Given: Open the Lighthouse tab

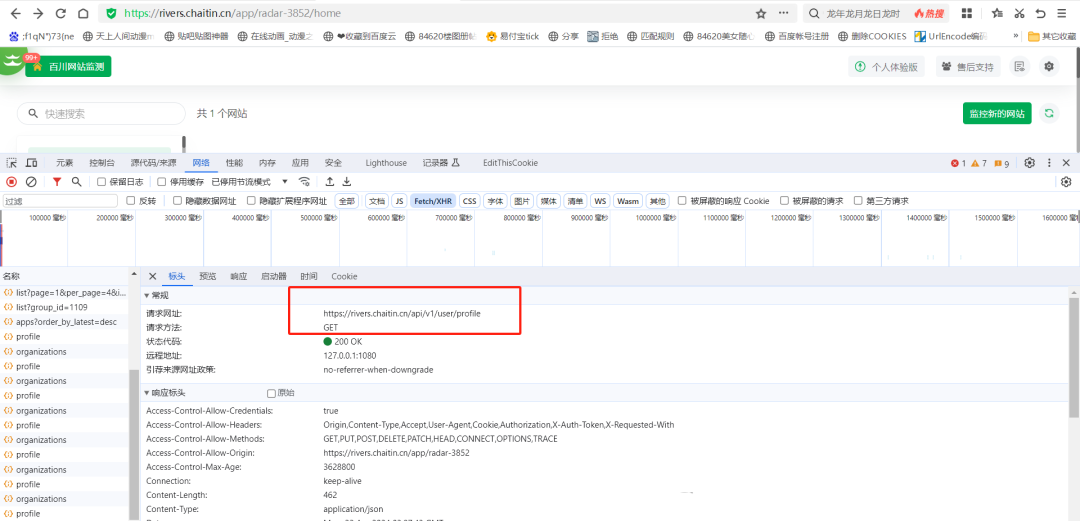Looking at the screenshot, I should (x=386, y=163).
